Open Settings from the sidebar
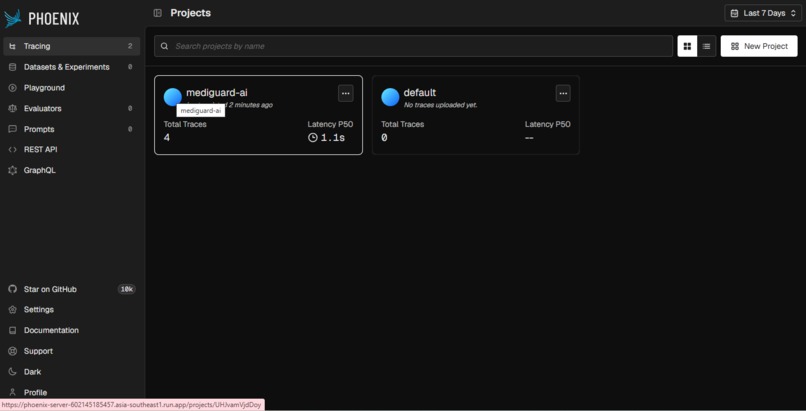The image size is (806, 411). click(x=71, y=310)
